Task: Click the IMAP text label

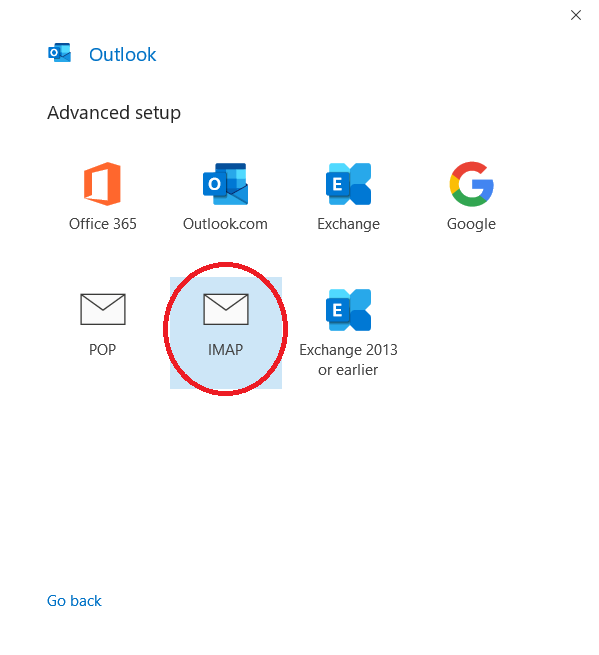Action: coord(226,350)
